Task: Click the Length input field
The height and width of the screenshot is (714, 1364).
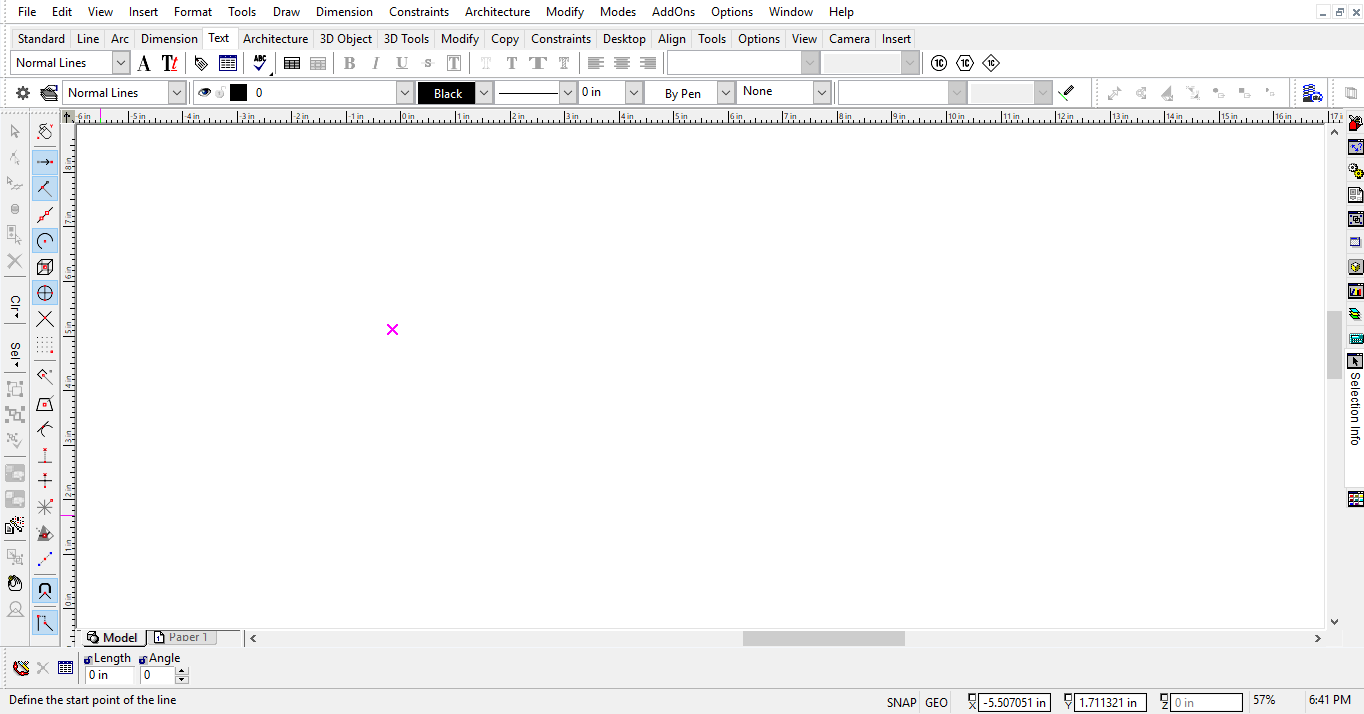Action: 109,675
